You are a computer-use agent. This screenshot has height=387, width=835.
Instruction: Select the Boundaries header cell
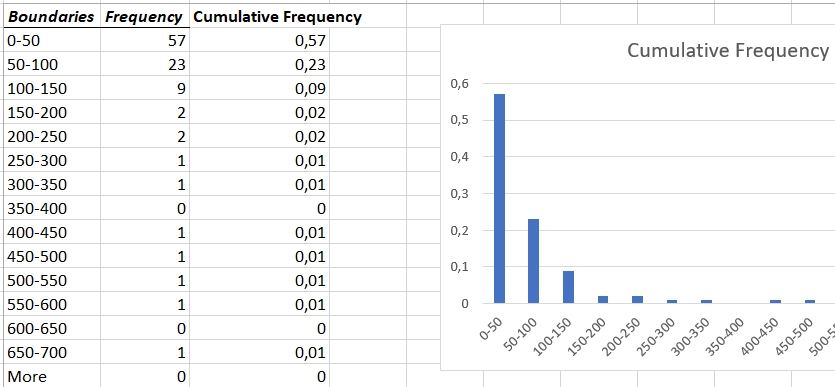tap(52, 17)
